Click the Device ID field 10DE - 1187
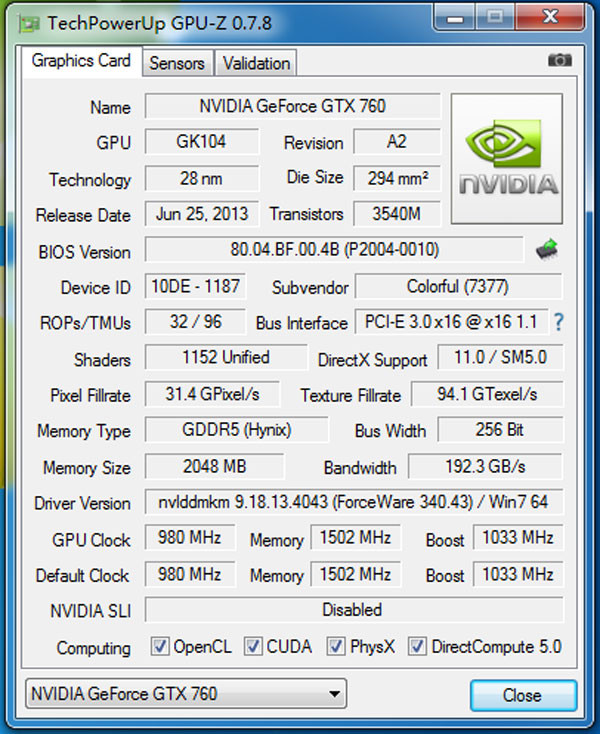Image resolution: width=600 pixels, height=734 pixels. [x=195, y=286]
